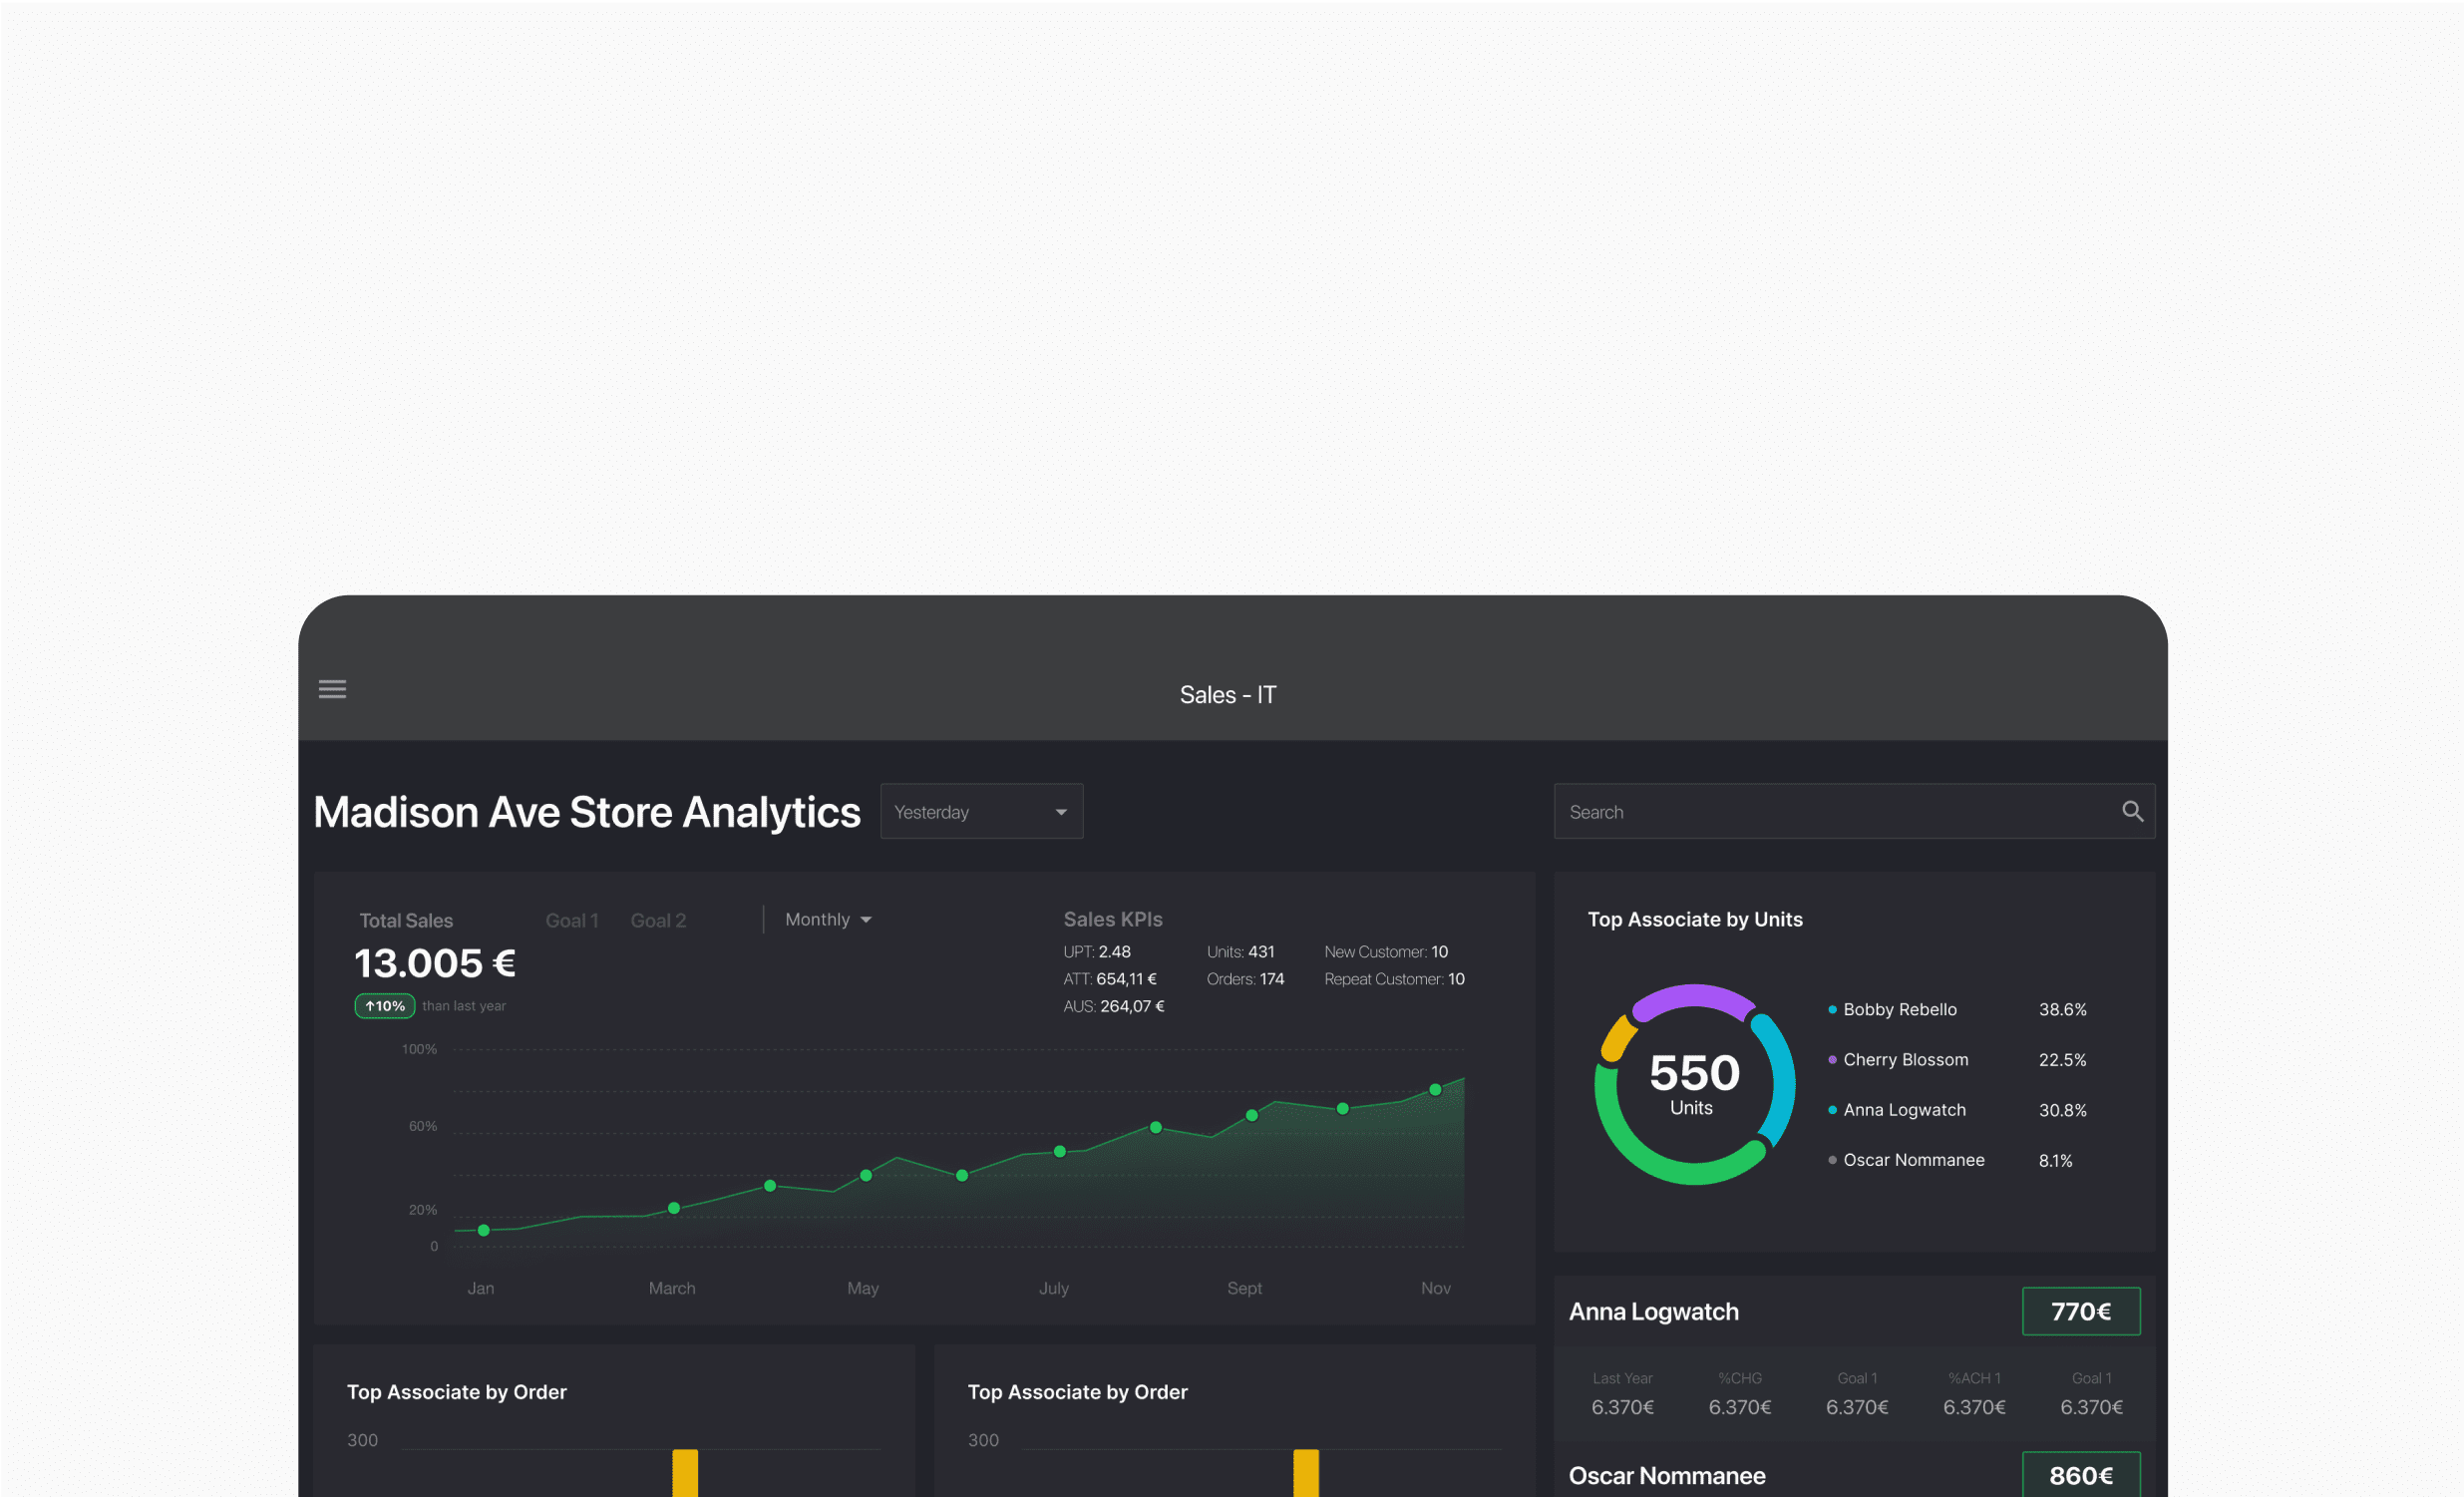Click the 770€ badge for Anna Logwatch
The image size is (2464, 1497).
point(2081,1311)
